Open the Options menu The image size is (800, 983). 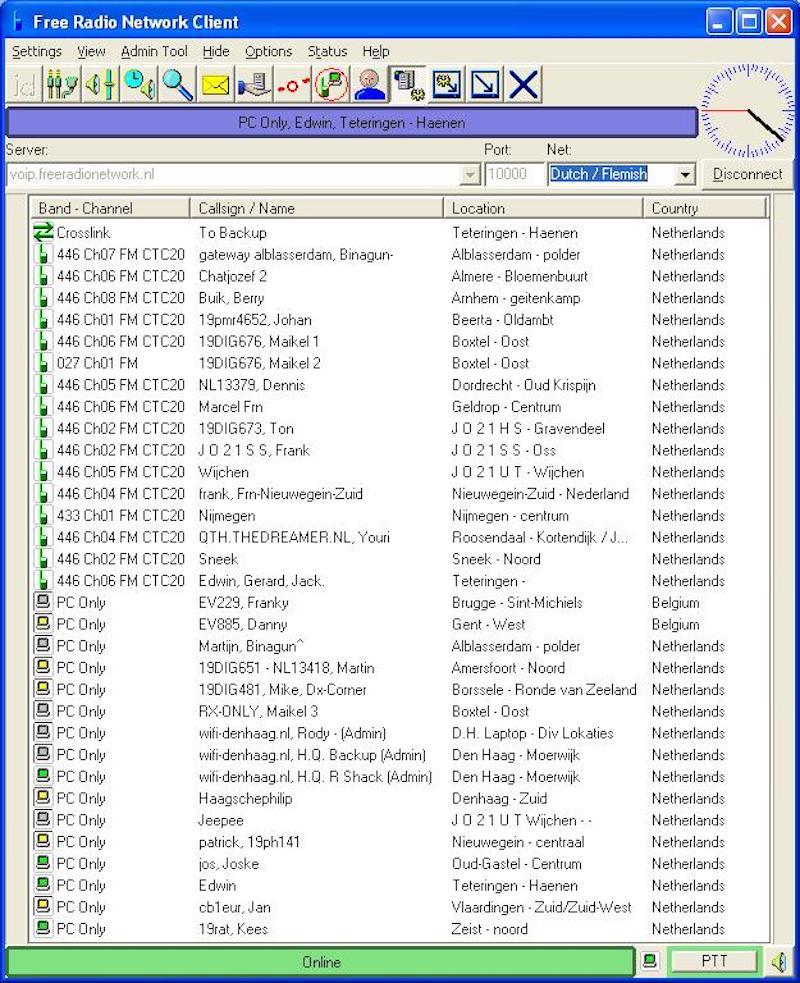tap(268, 51)
